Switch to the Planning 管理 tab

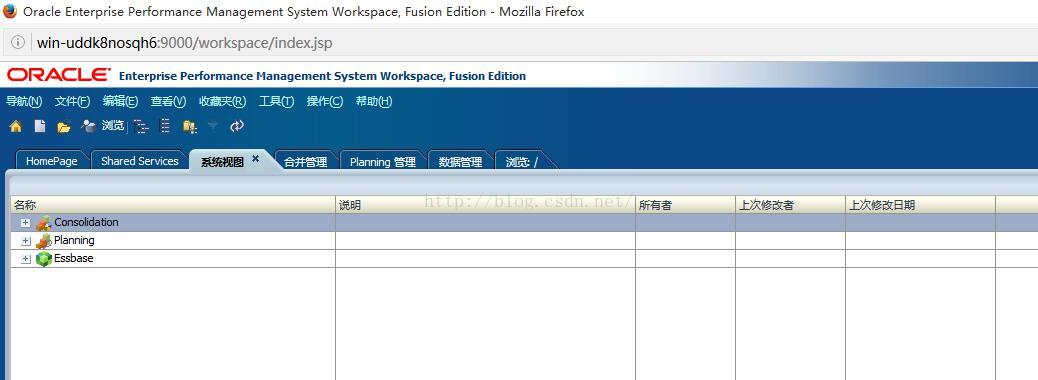coord(383,162)
